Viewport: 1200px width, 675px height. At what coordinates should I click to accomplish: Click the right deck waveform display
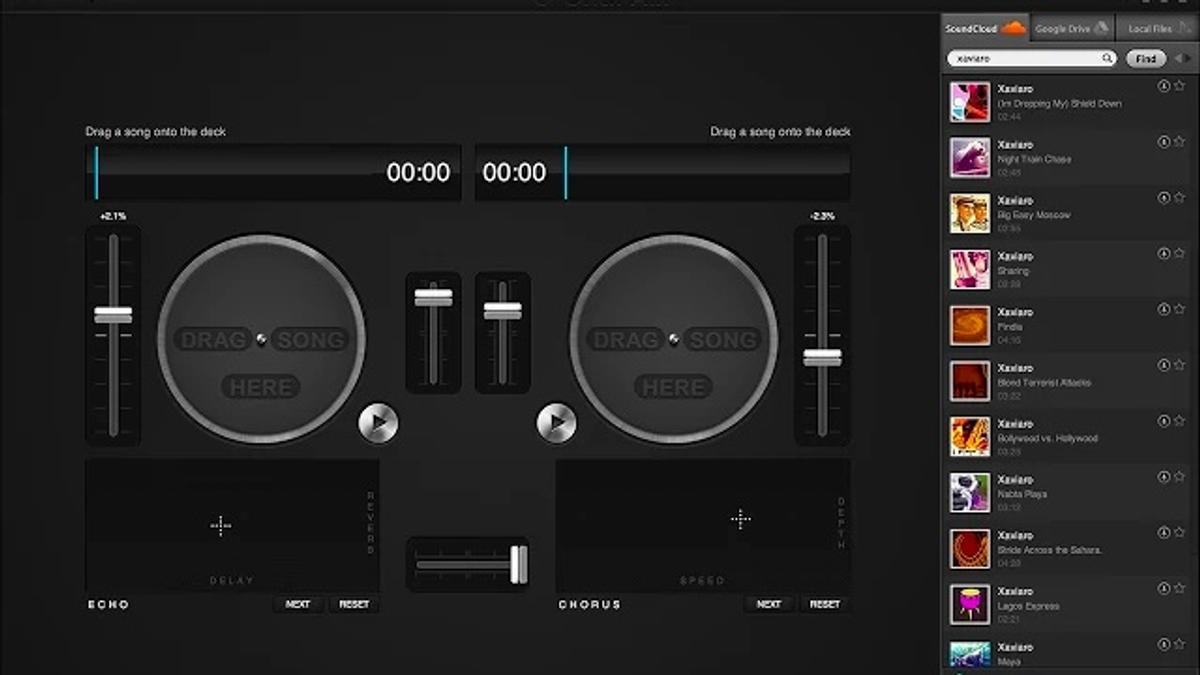coord(662,173)
